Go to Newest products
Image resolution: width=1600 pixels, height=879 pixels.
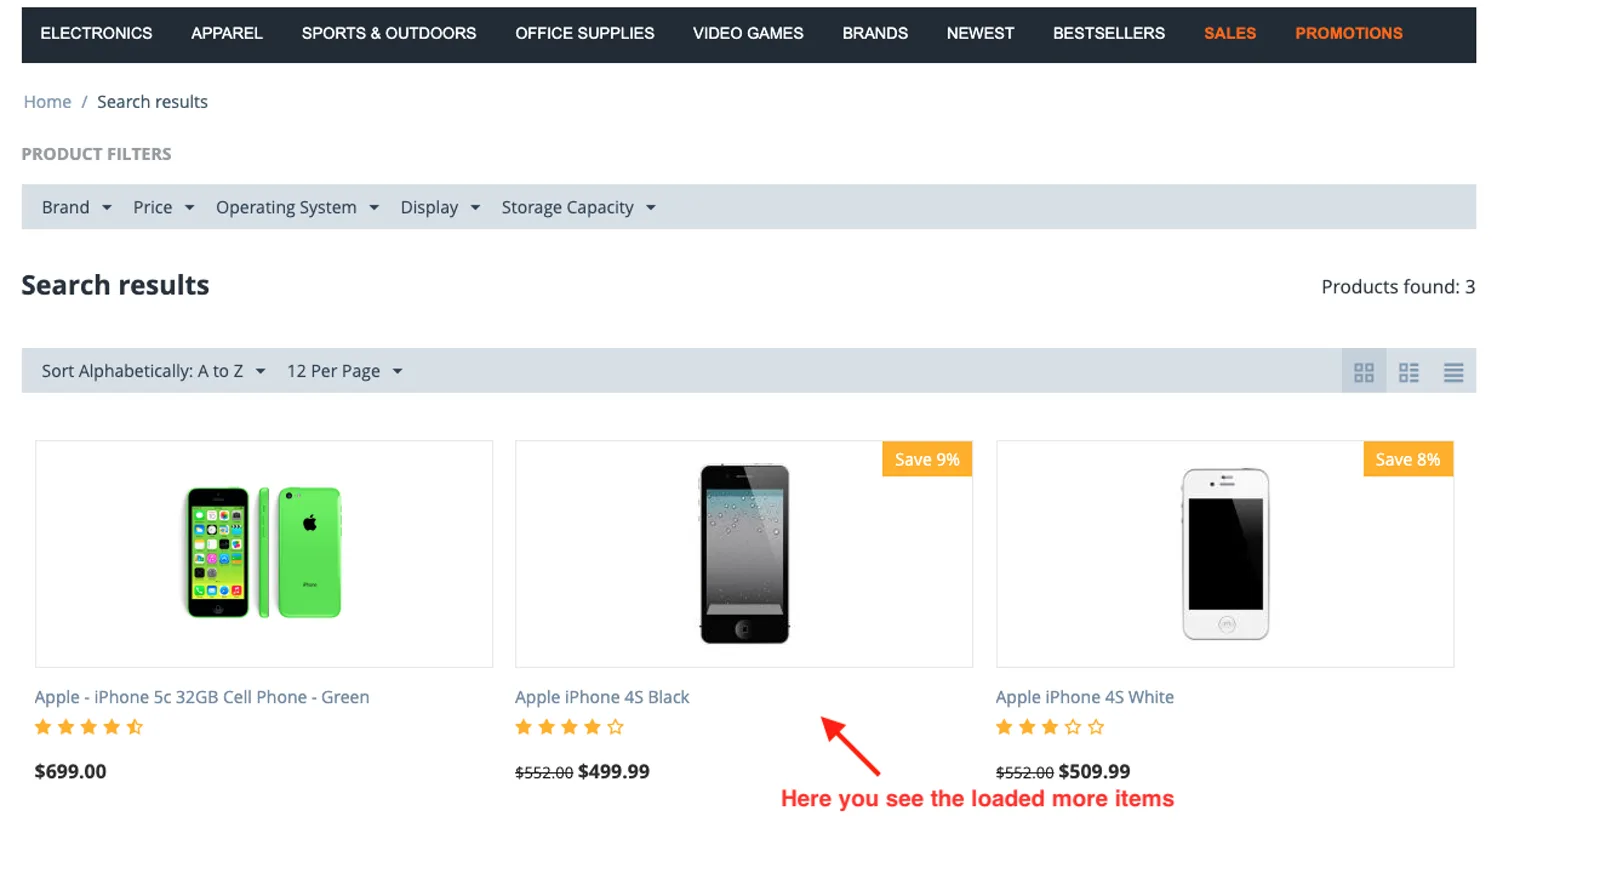point(980,33)
